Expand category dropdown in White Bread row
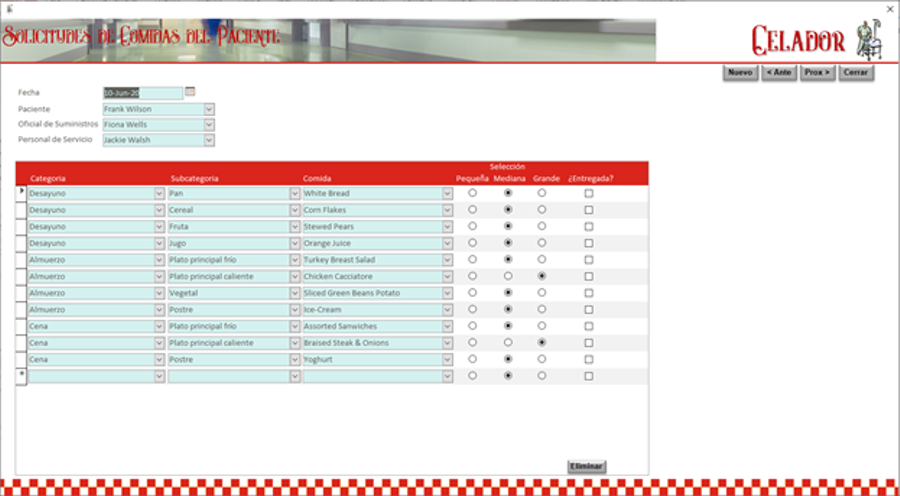The width and height of the screenshot is (900, 496). click(160, 194)
